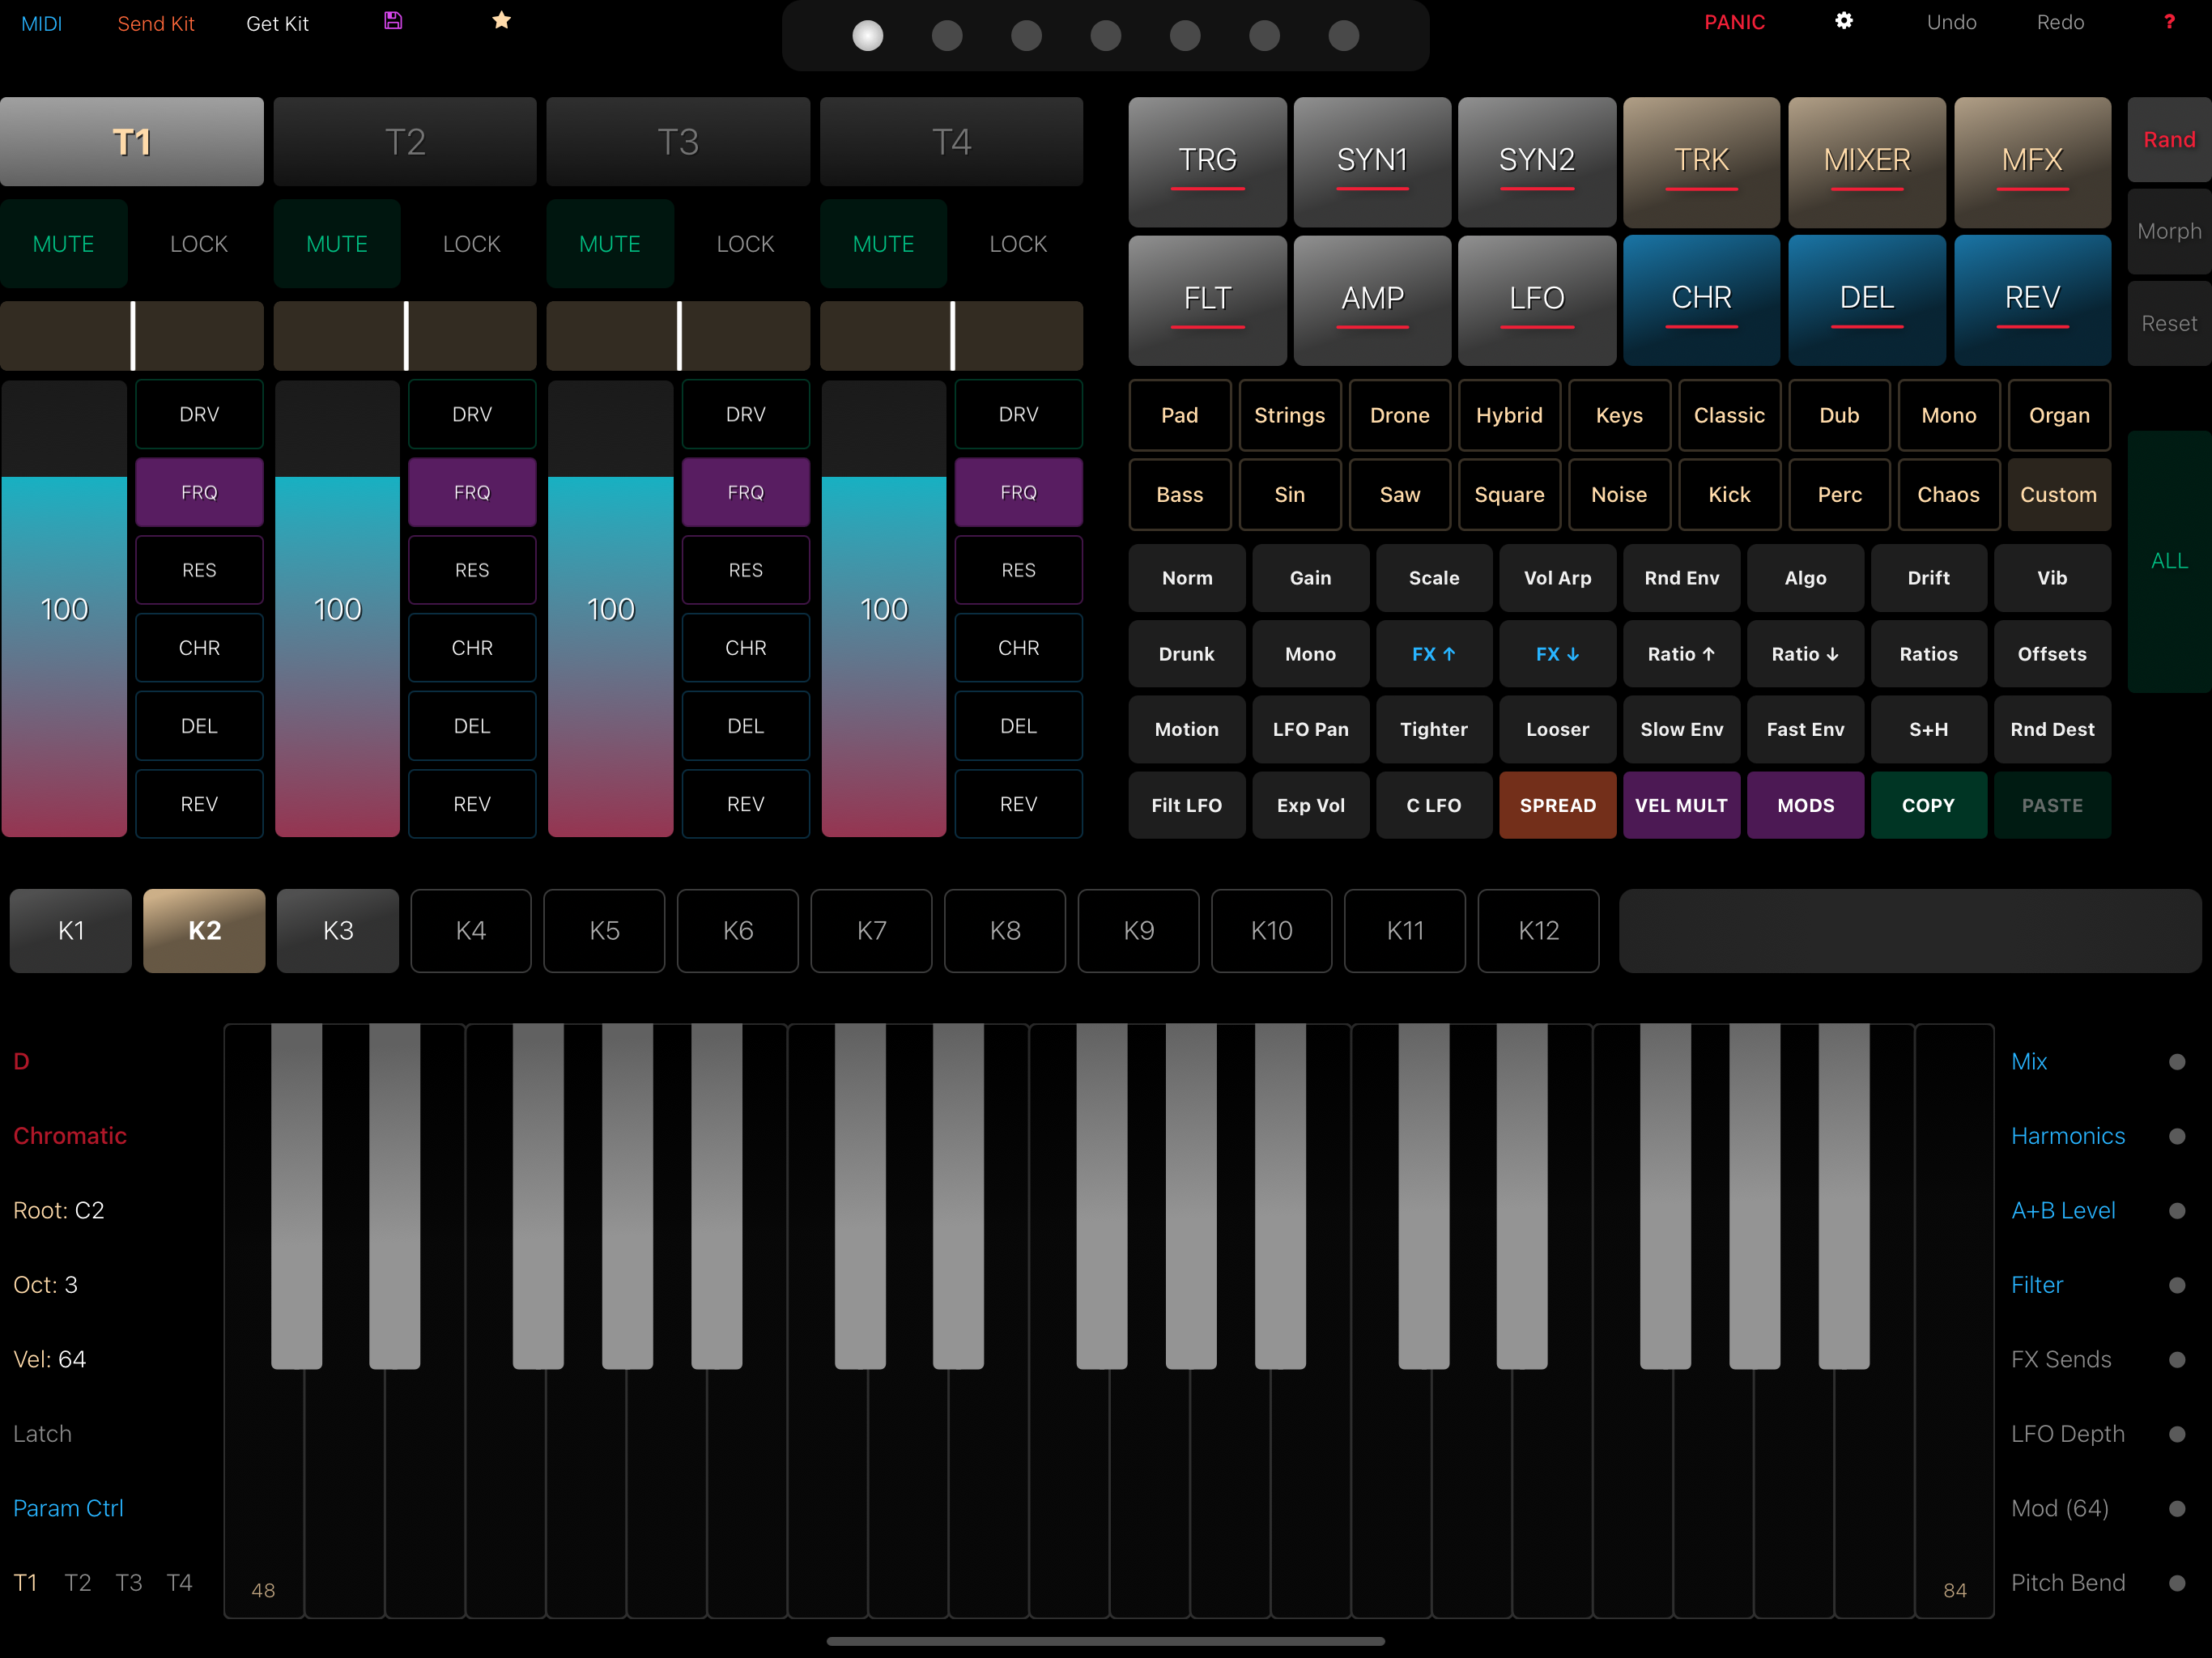The width and height of the screenshot is (2212, 1658).
Task: Open the SYN1 page
Action: [1372, 161]
